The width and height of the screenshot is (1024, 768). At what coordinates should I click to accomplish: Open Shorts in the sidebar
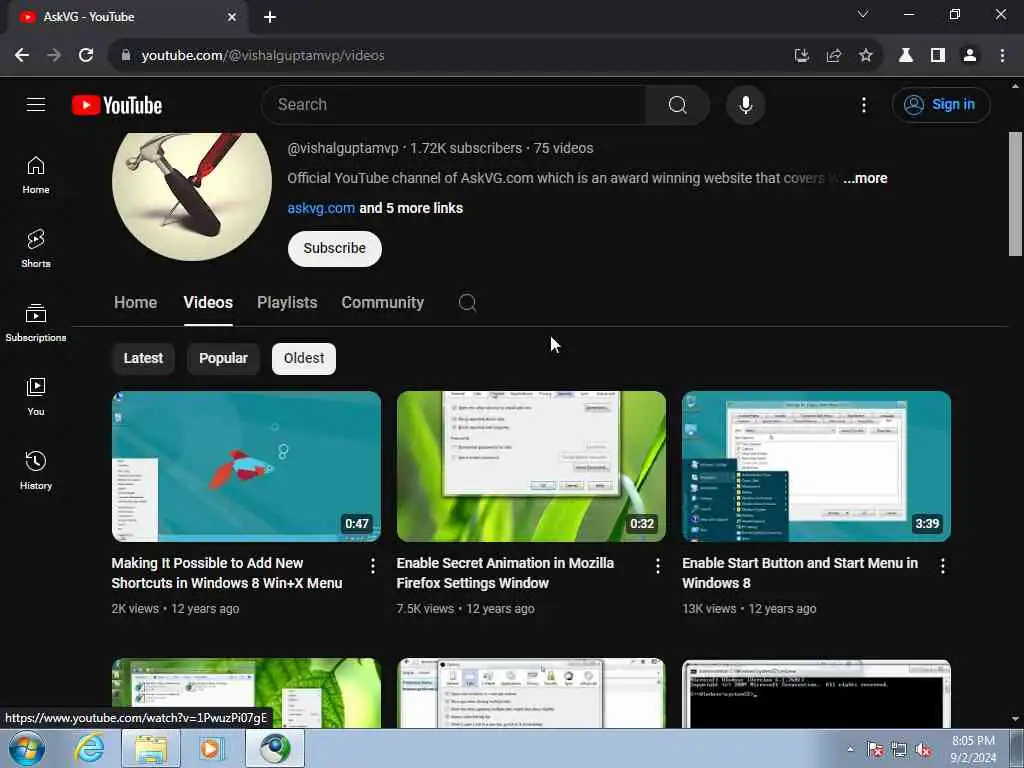pos(36,249)
